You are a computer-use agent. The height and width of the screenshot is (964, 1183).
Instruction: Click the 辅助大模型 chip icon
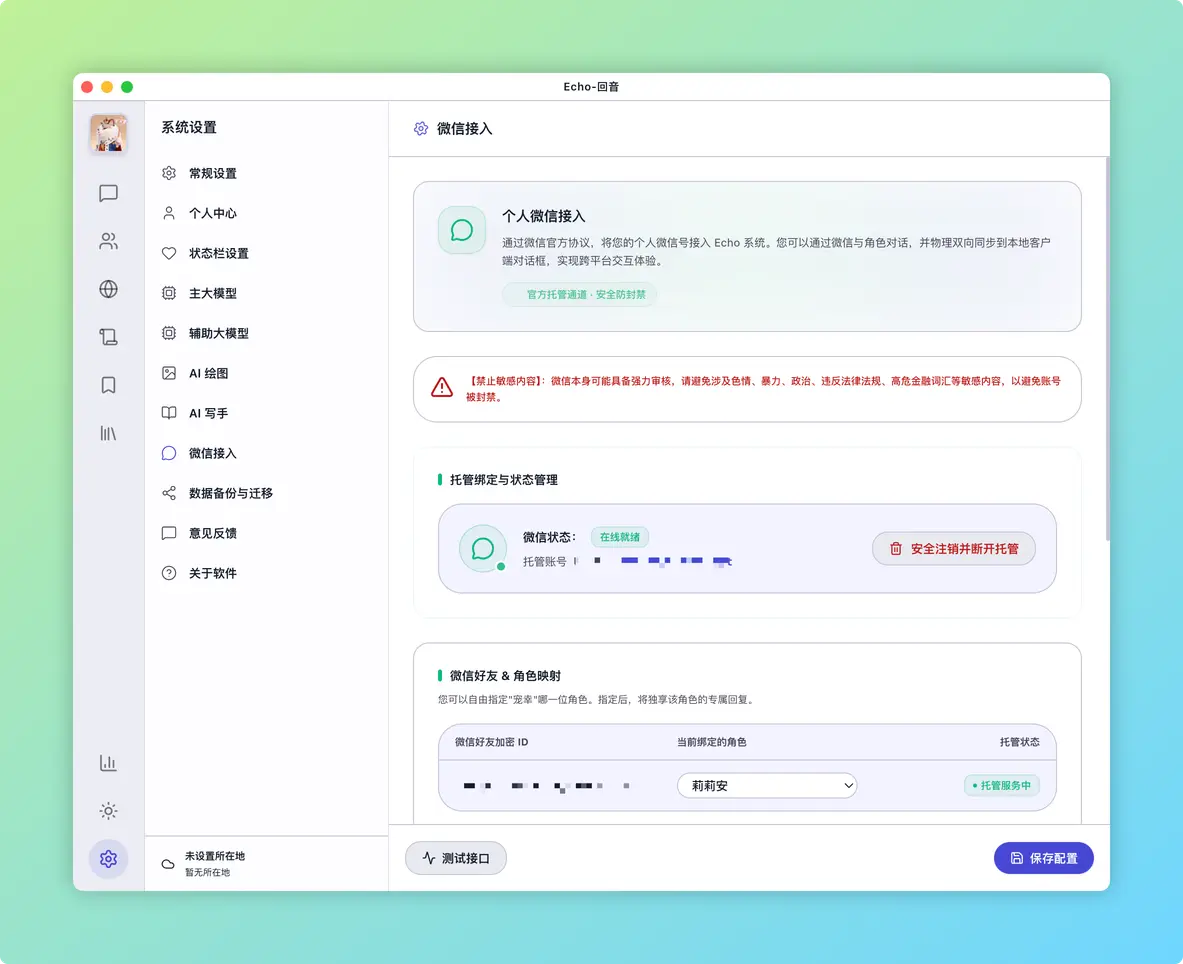pyautogui.click(x=169, y=333)
